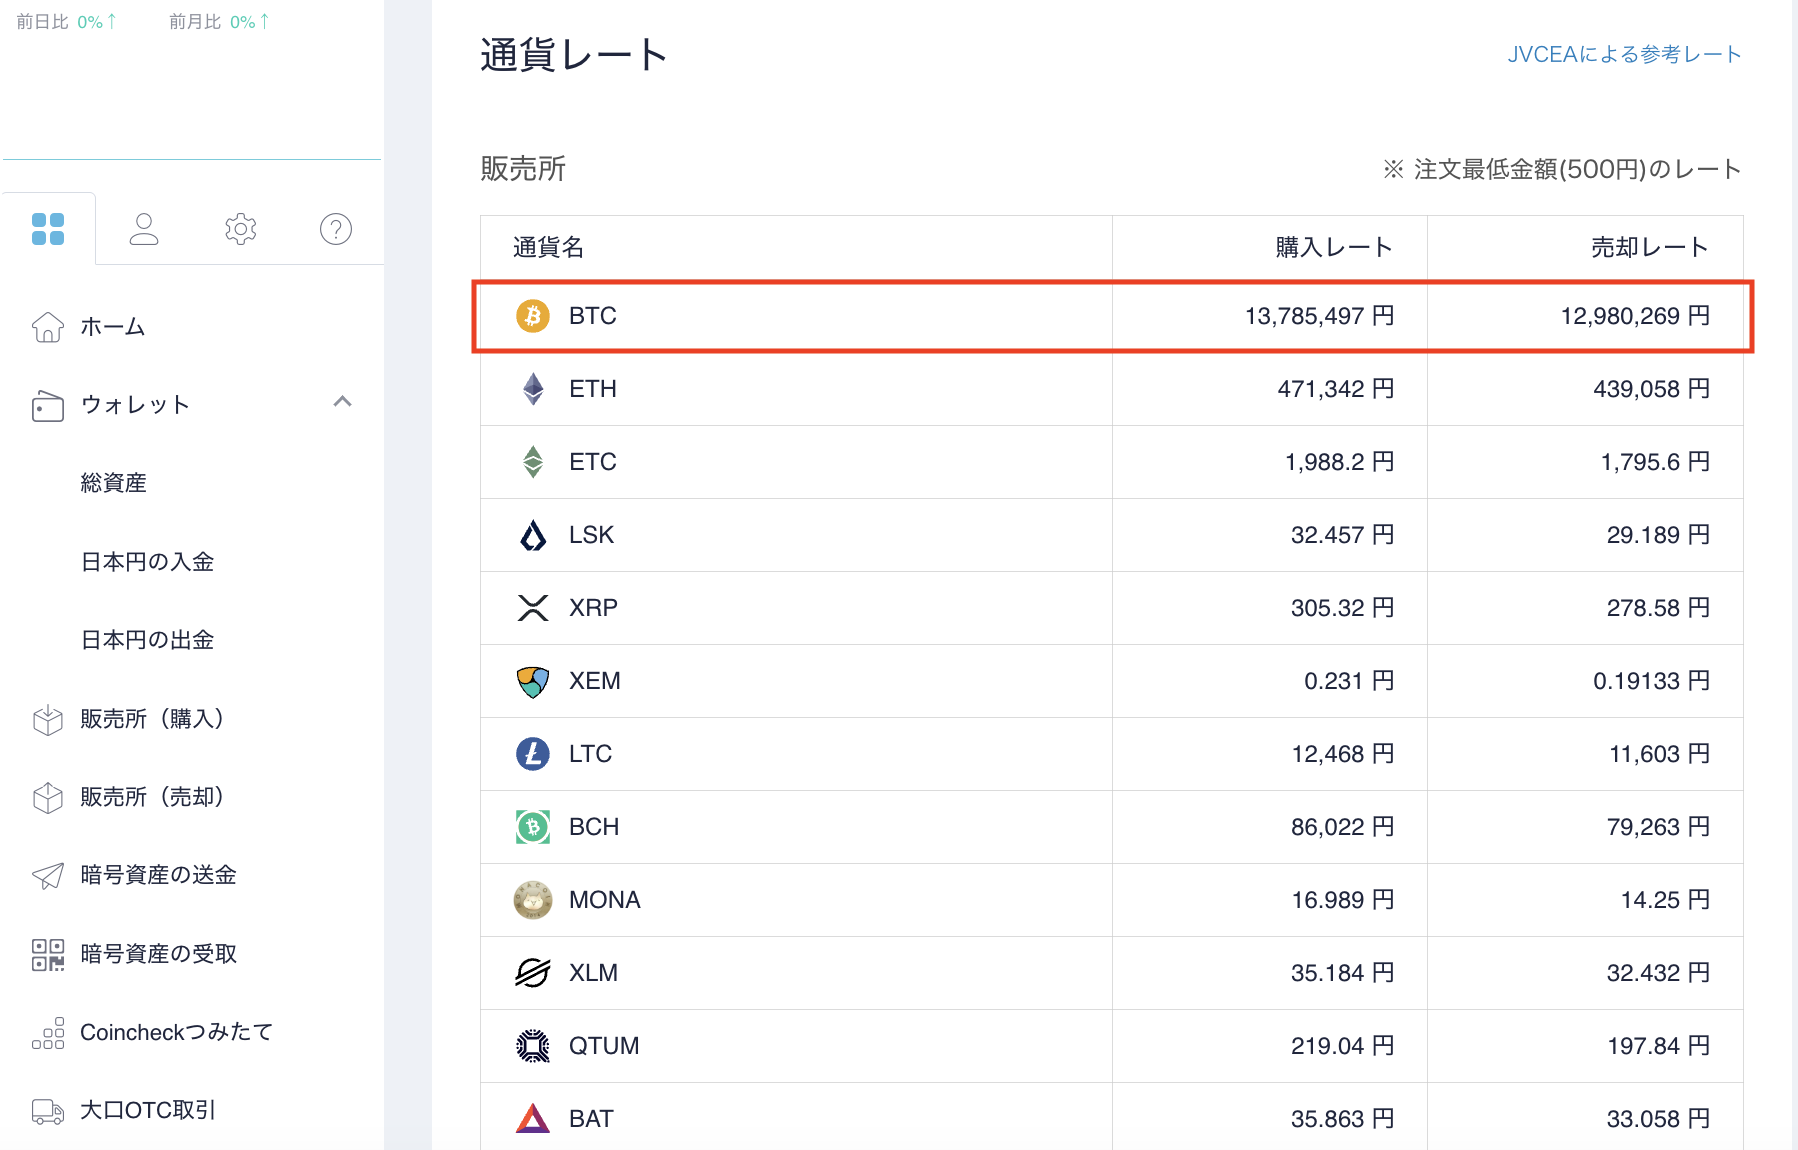Screen dimensions: 1798x1150
Task: Select the ETH Ethereum coin icon
Action: point(533,388)
